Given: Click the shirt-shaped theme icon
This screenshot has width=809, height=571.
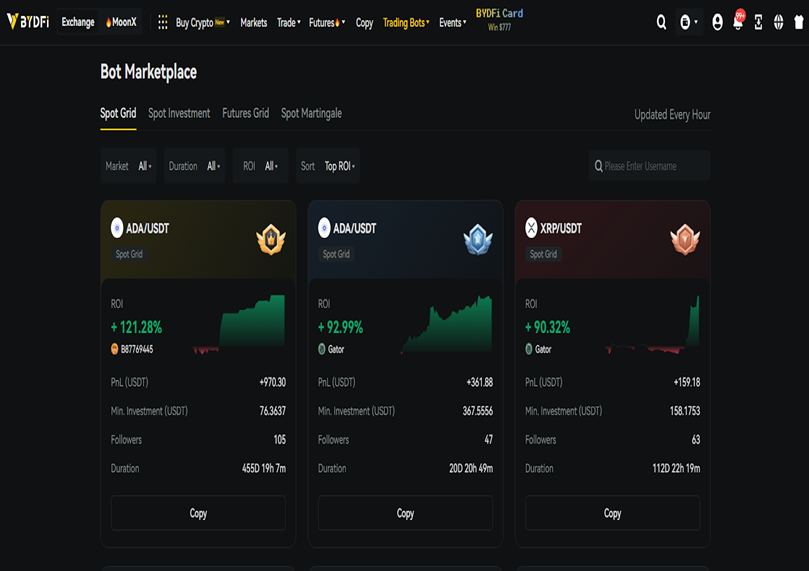Looking at the screenshot, I should tap(798, 22).
